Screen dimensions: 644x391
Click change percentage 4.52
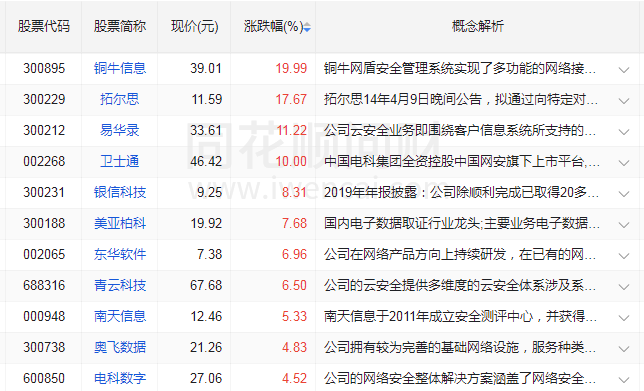[294, 378]
